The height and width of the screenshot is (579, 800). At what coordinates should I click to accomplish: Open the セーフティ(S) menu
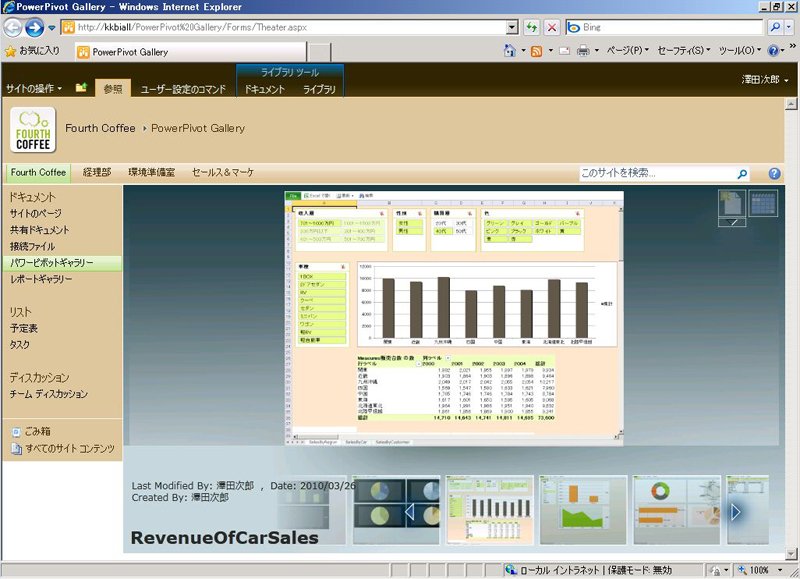pyautogui.click(x=684, y=51)
